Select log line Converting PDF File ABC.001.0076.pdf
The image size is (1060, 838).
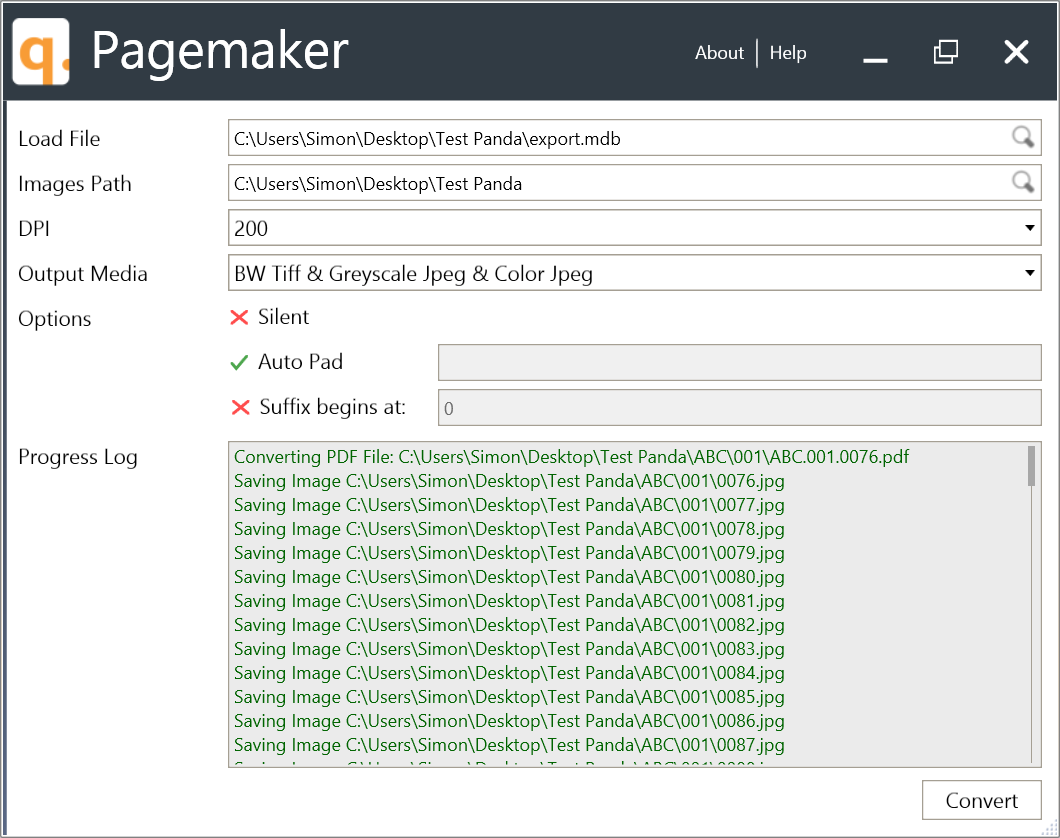pos(571,457)
